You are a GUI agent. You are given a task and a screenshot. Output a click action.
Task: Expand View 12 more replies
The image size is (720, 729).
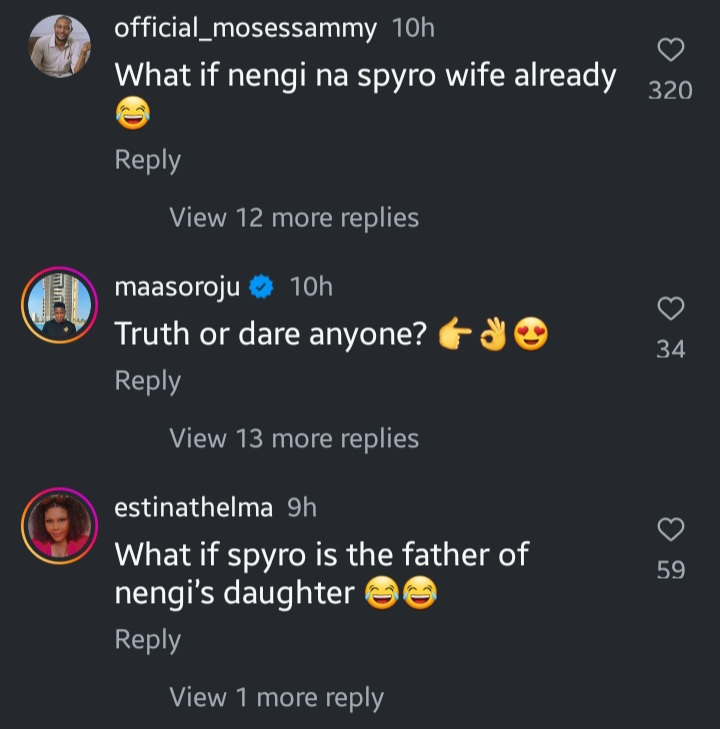294,218
